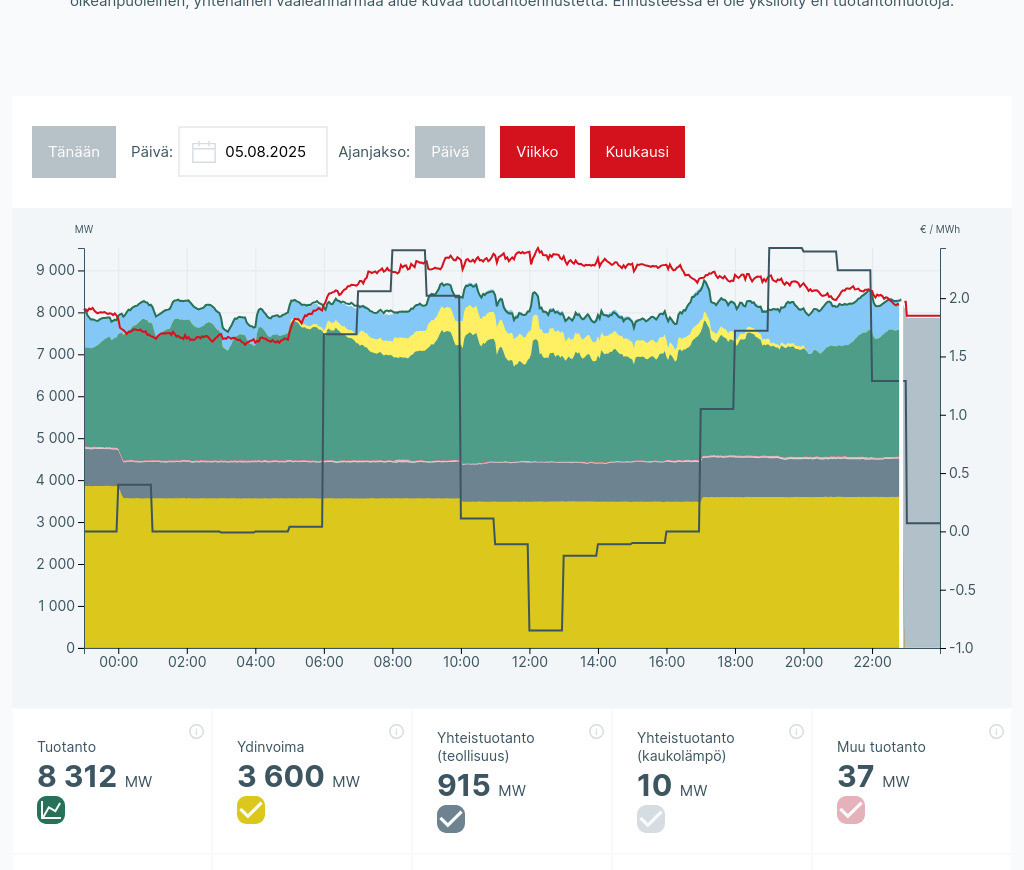Open info icon for Ydinvoima
The width and height of the screenshot is (1024, 870).
pyautogui.click(x=396, y=731)
